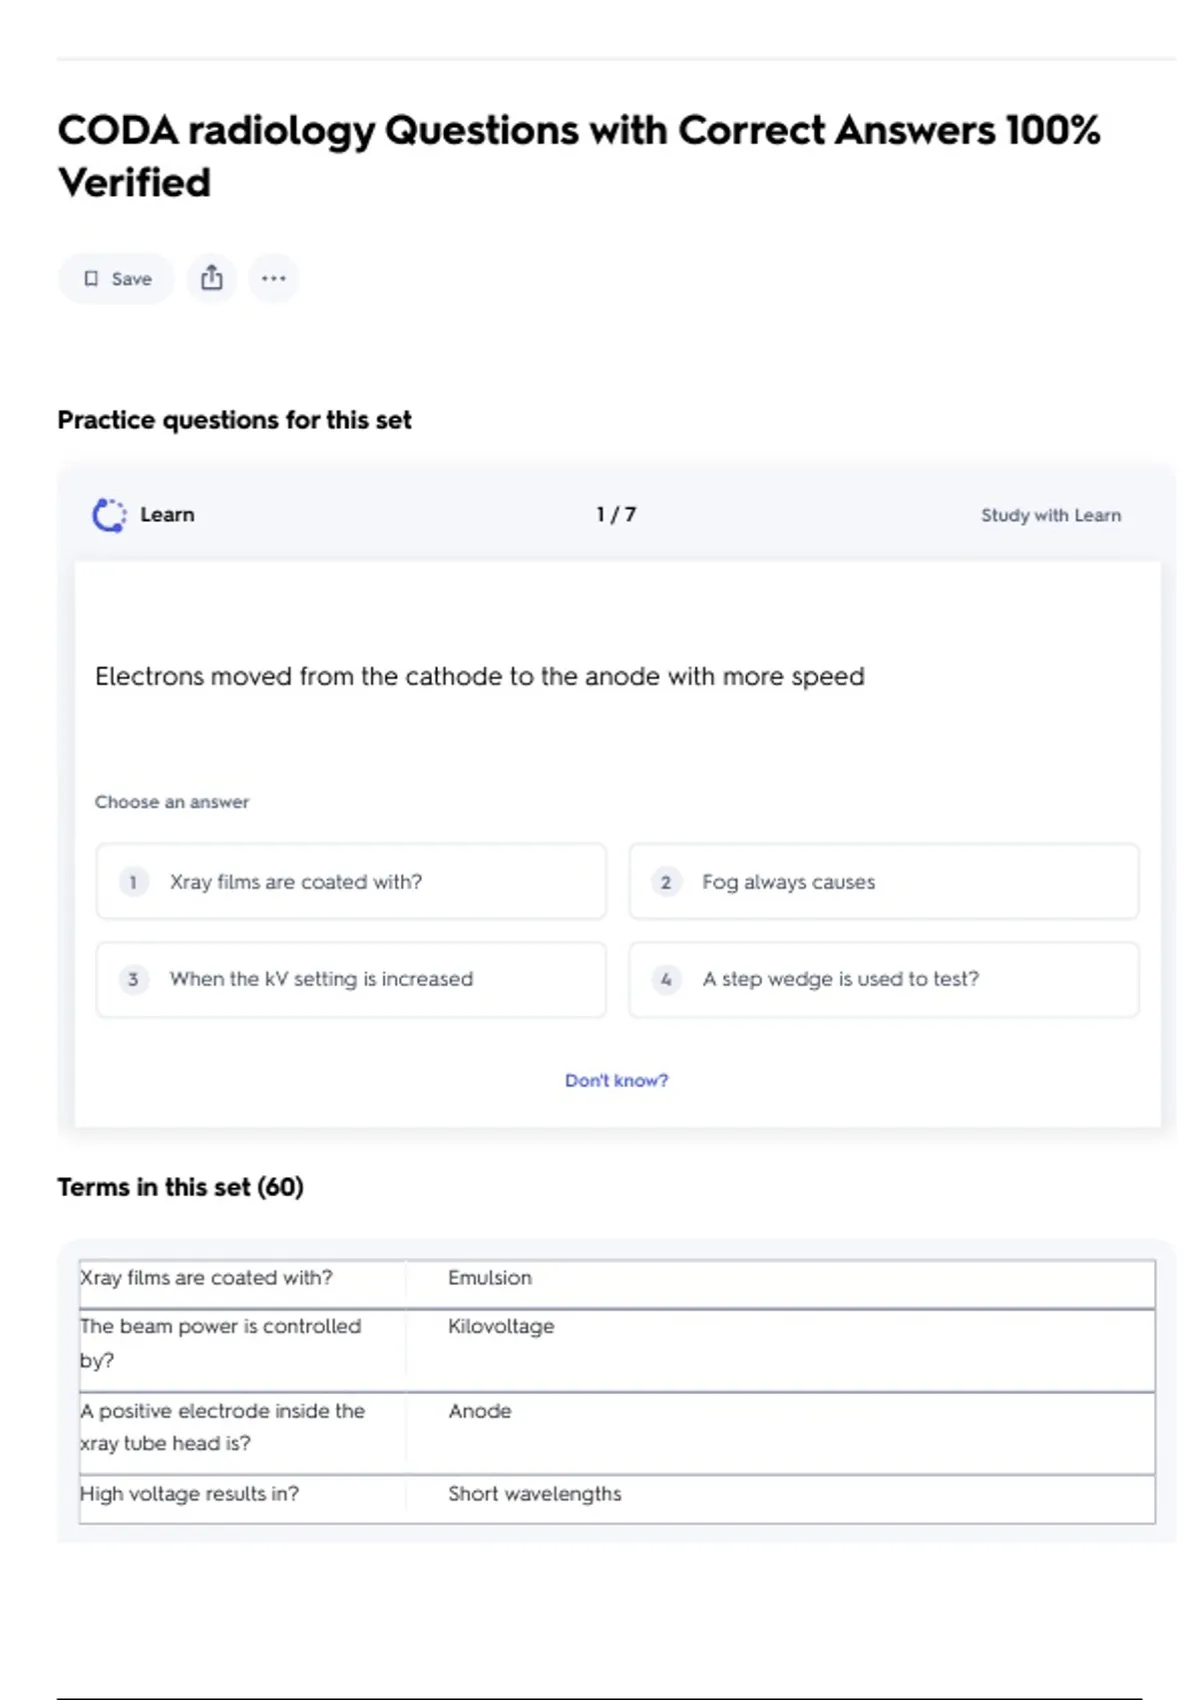Click the number 1 answer badge

point(133,882)
